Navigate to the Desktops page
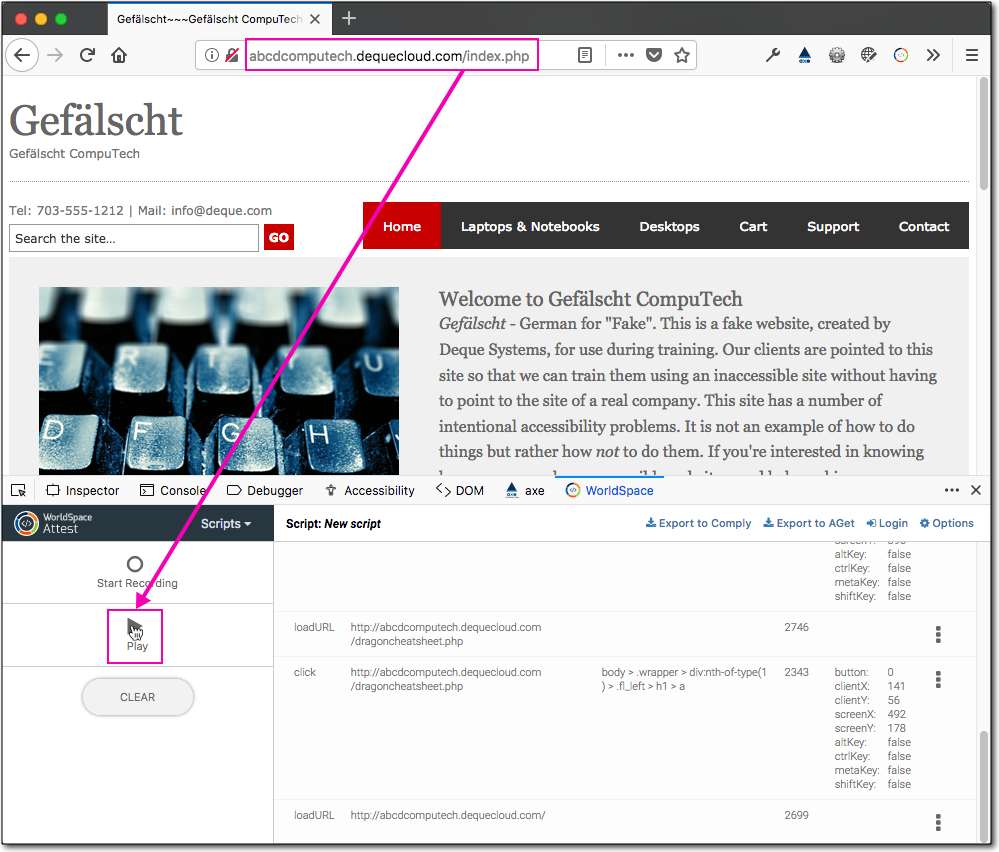Viewport: 999px width, 852px height. coord(669,226)
